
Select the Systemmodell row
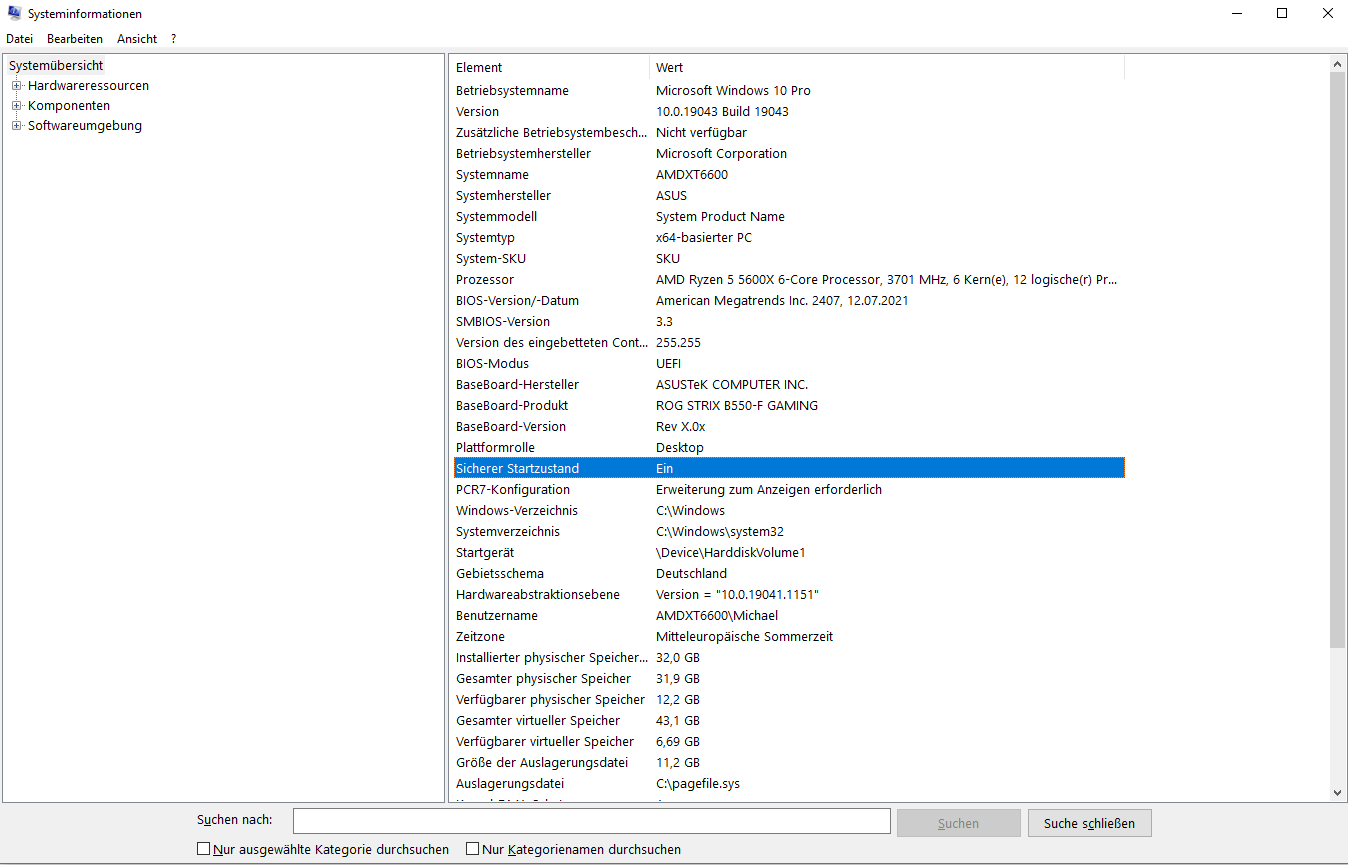click(x=789, y=216)
